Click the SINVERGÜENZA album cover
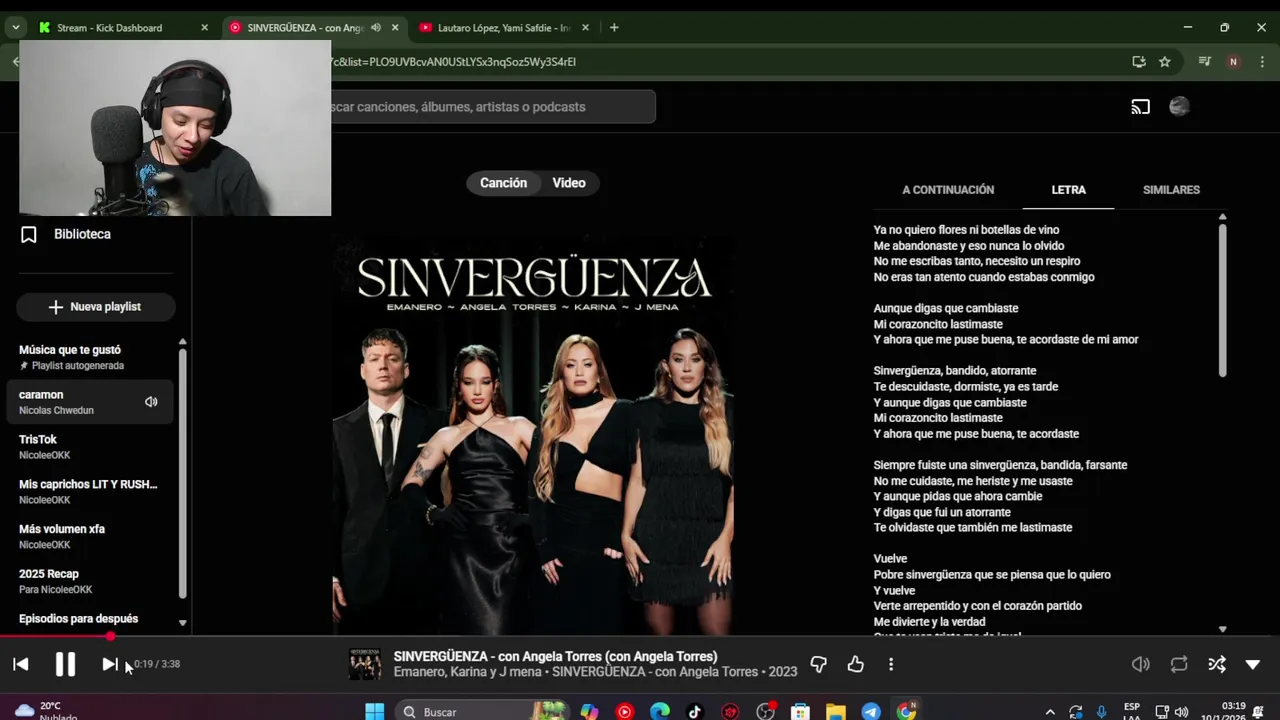Viewport: 1280px width, 720px height. click(533, 434)
